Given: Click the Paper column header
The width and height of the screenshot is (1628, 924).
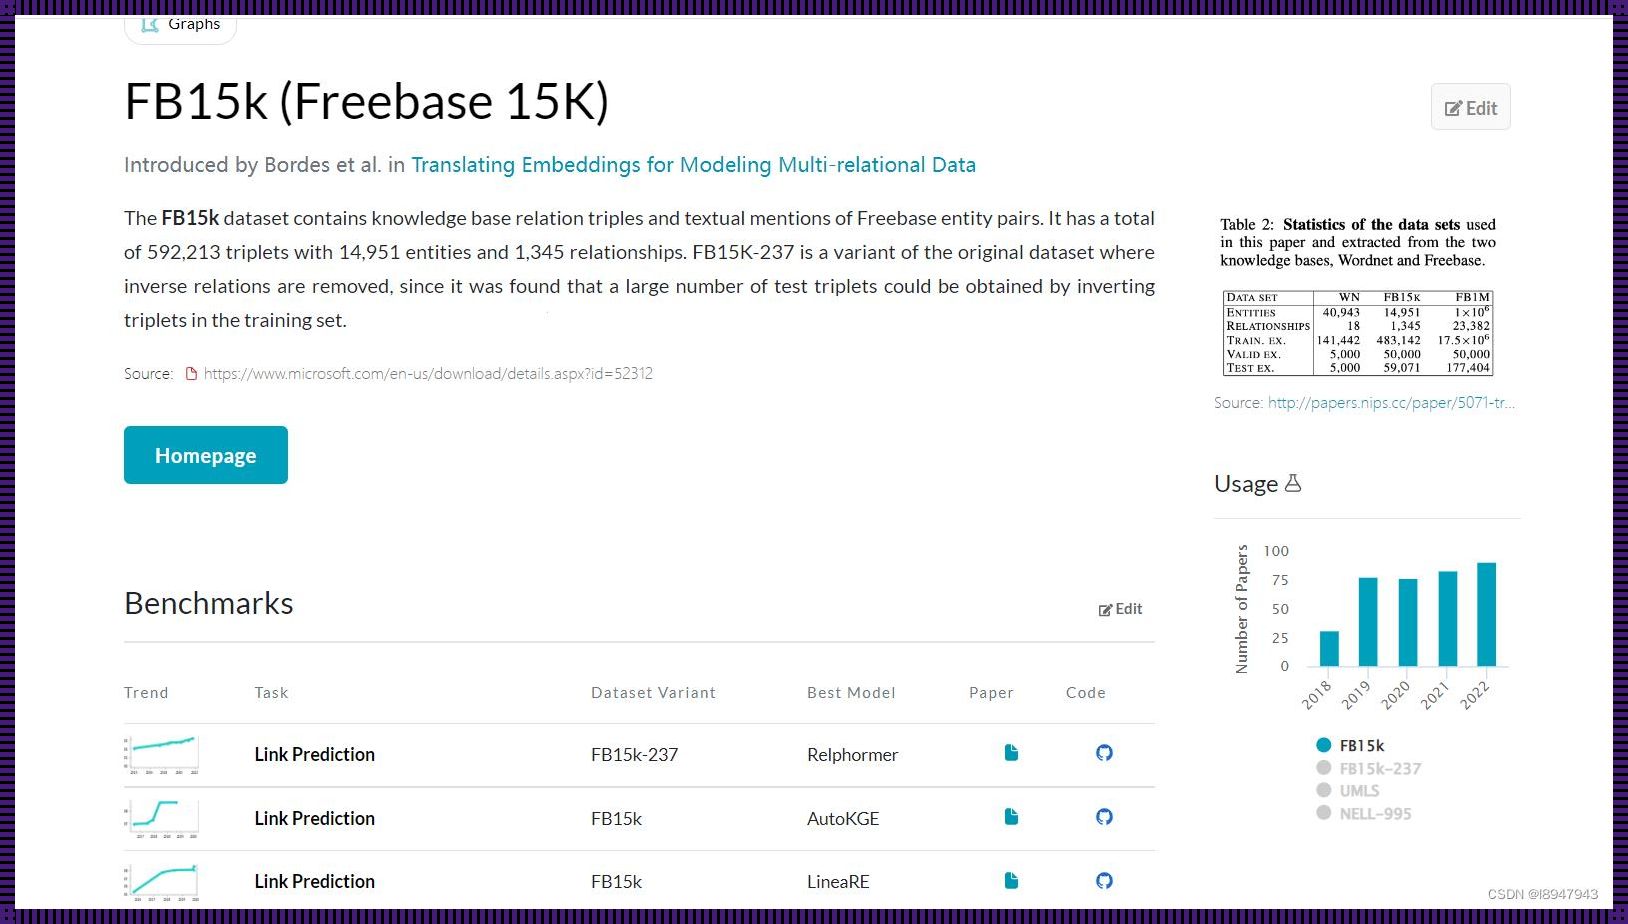Looking at the screenshot, I should tap(991, 693).
